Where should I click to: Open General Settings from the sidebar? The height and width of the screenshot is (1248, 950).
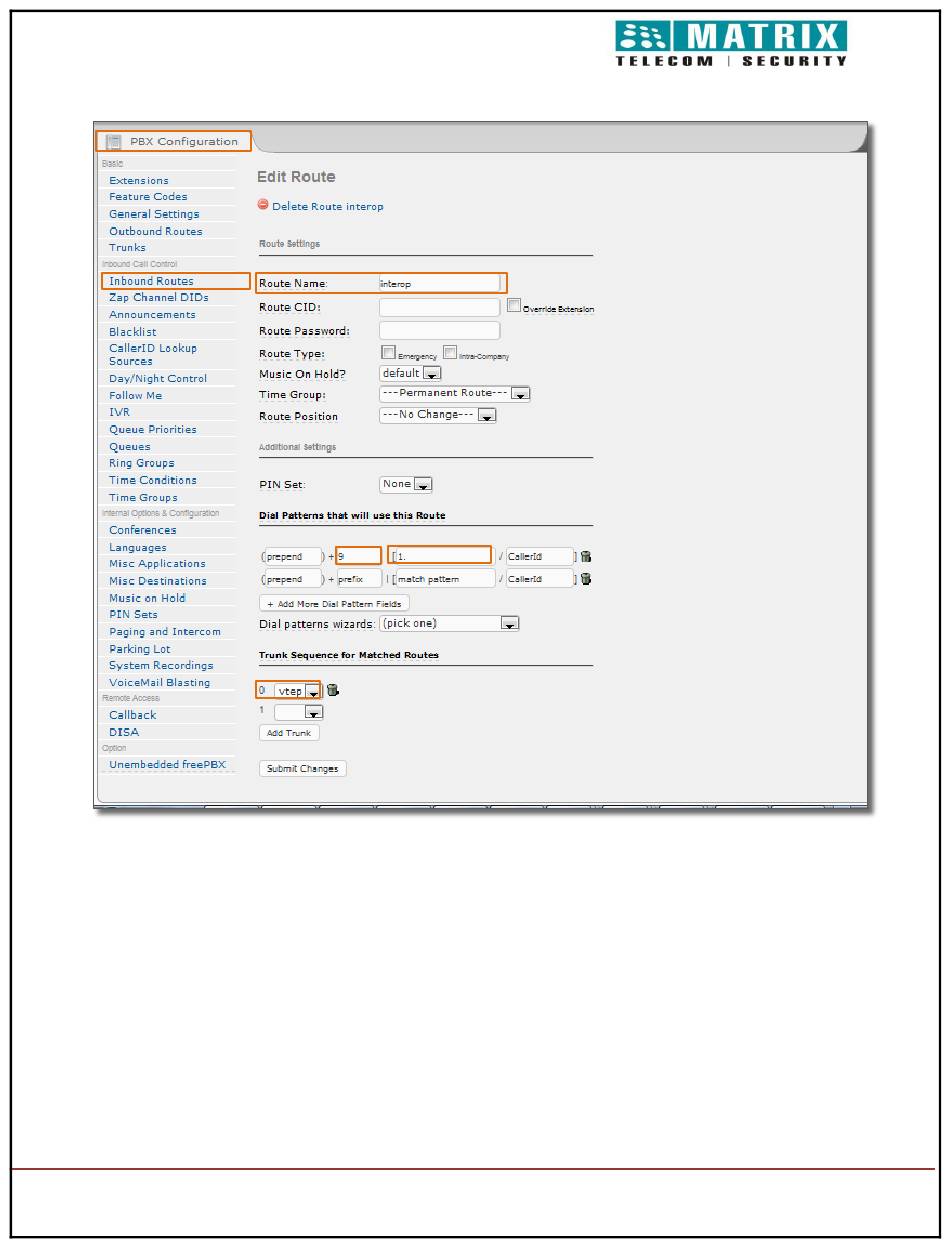coord(154,214)
